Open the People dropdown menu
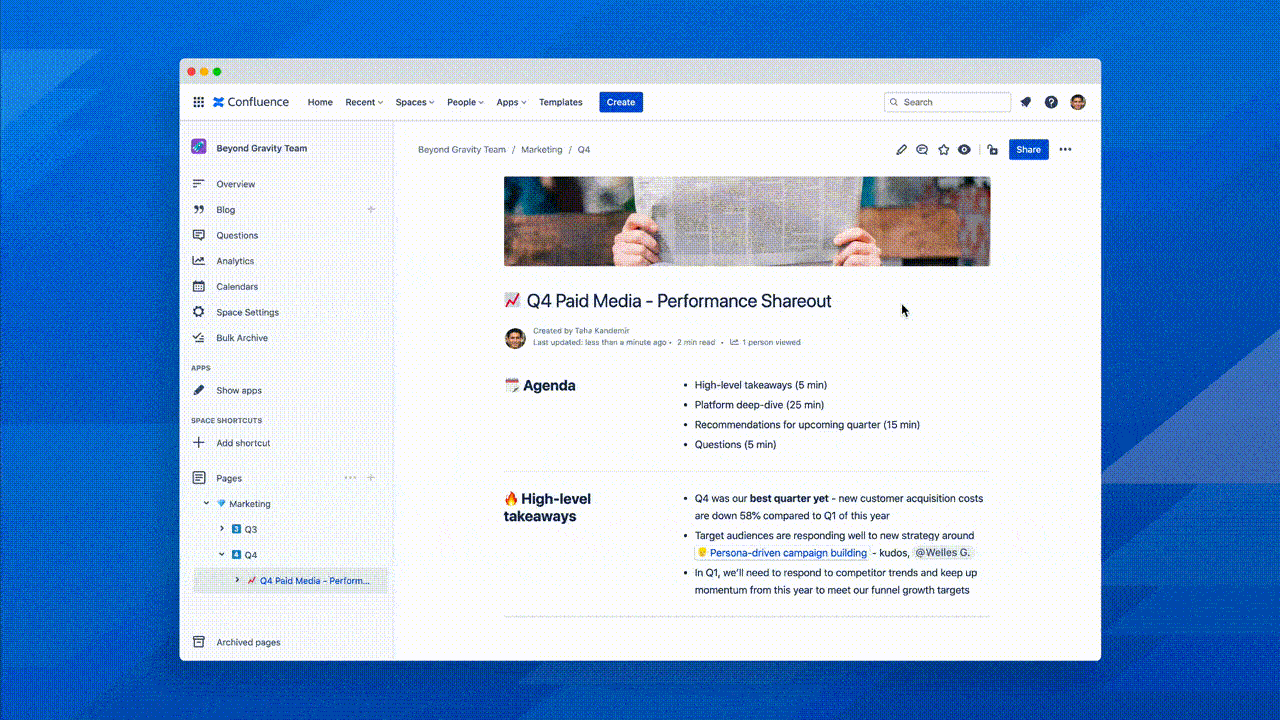Screen dimensions: 1280x720 tap(465, 102)
